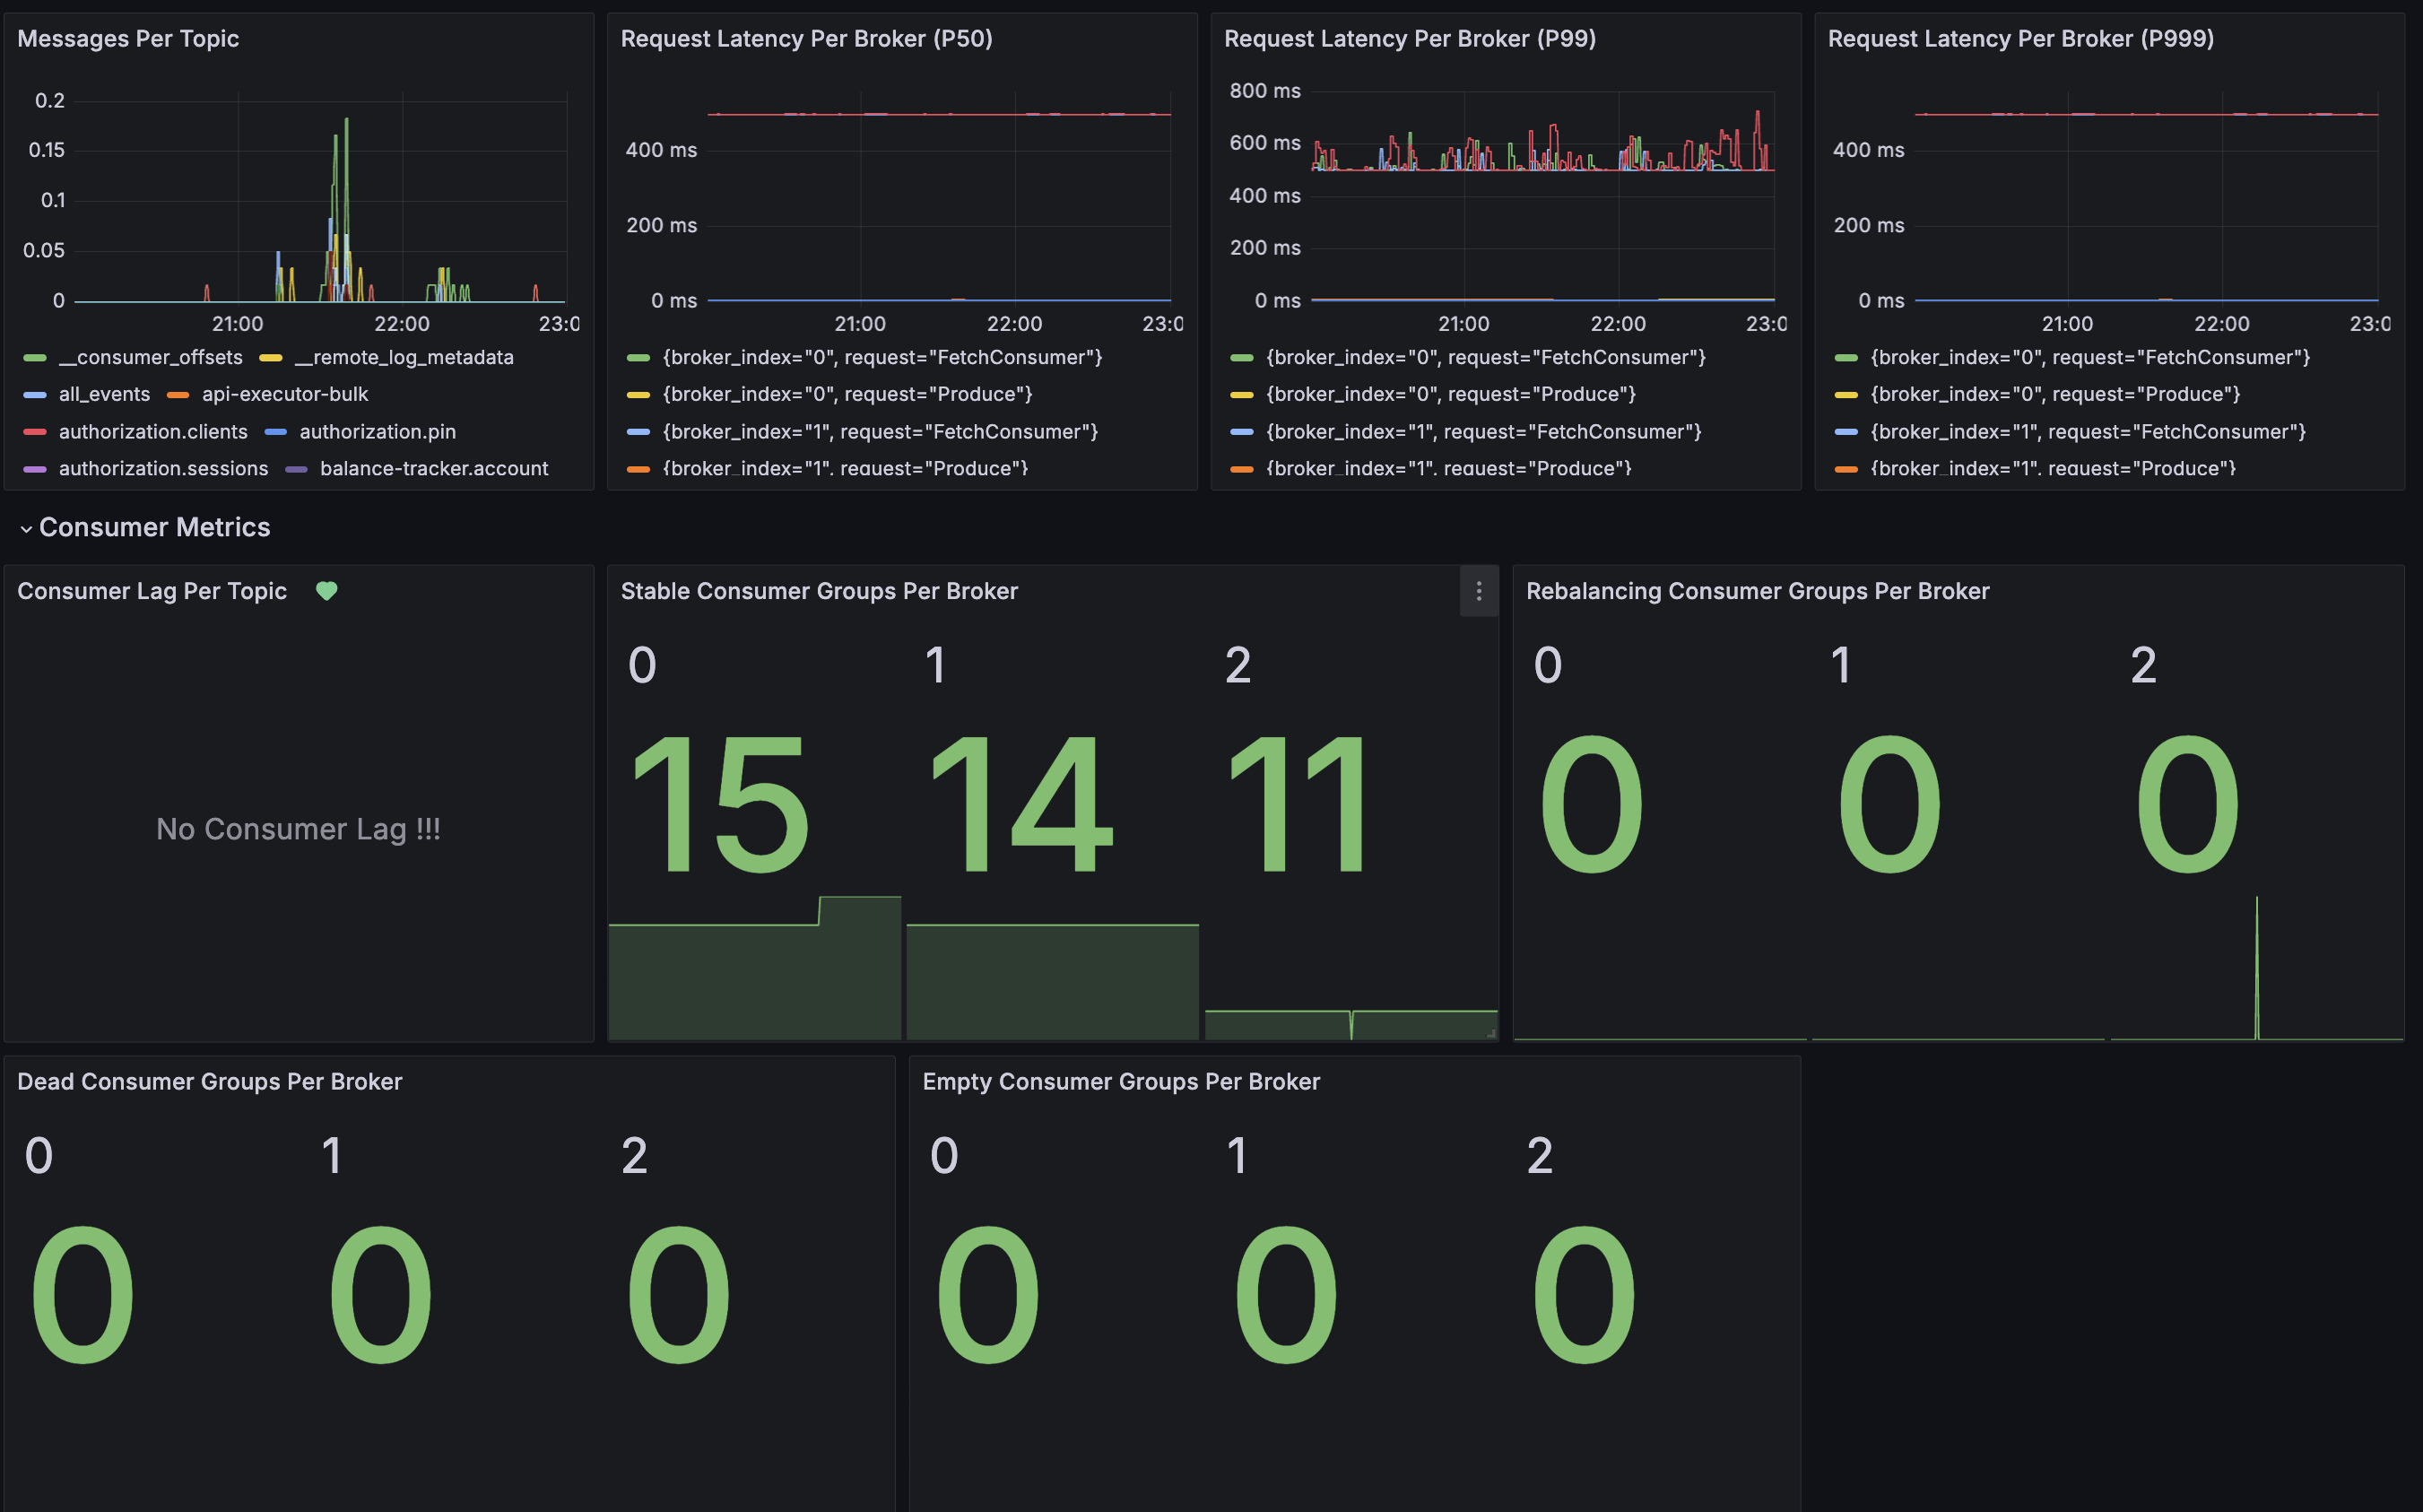Image resolution: width=2423 pixels, height=1512 pixels.
Task: Toggle authorization.pin legend entry
Action: click(x=377, y=432)
